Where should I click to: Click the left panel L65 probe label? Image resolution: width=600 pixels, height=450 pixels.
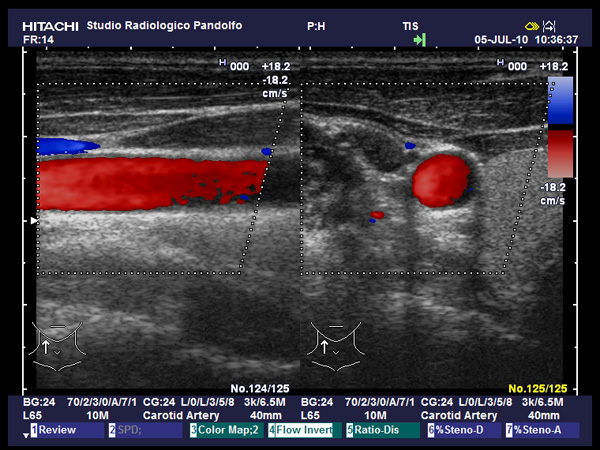pyautogui.click(x=33, y=416)
